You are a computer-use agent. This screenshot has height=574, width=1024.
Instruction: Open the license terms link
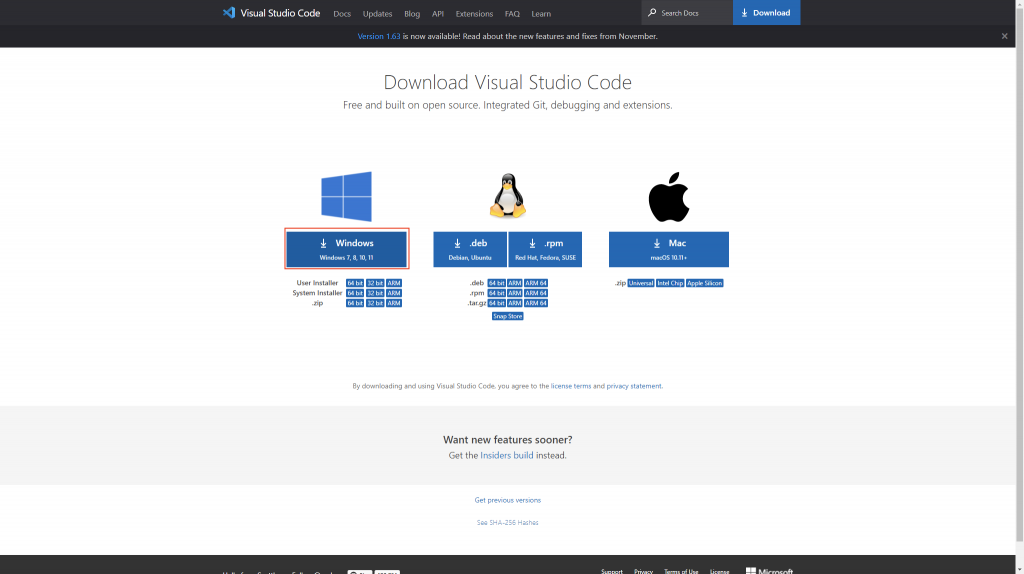tap(571, 386)
